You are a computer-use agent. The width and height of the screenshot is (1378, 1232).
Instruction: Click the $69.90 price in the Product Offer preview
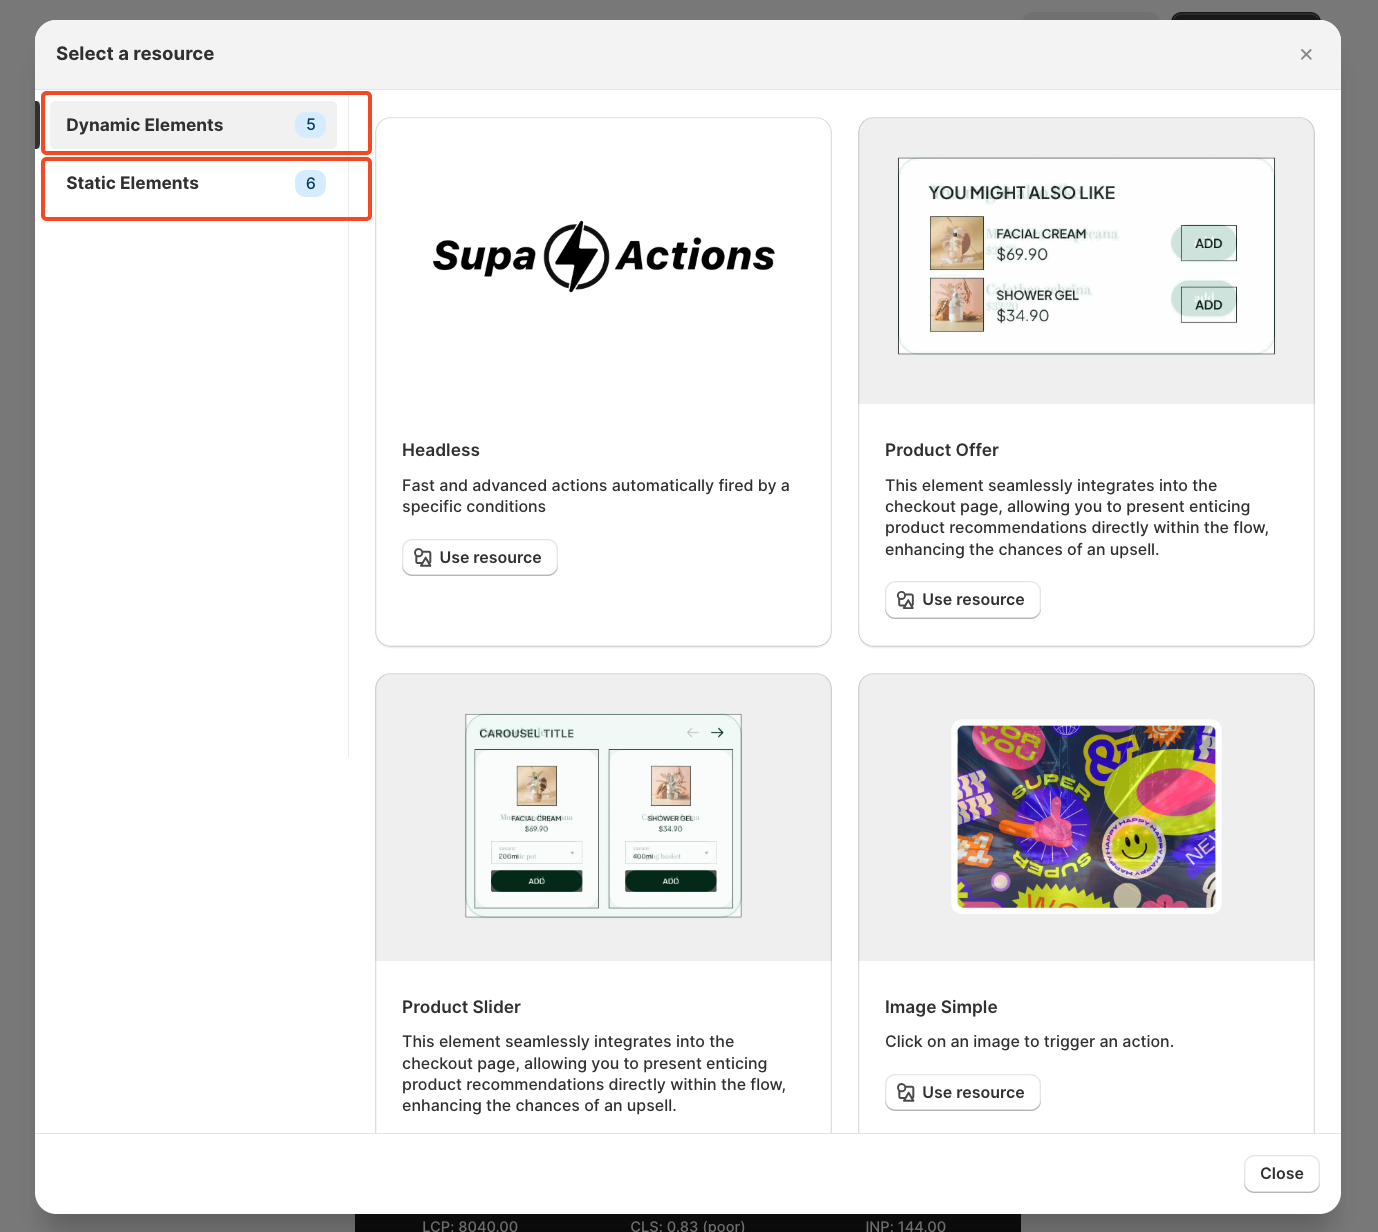tap(1022, 255)
